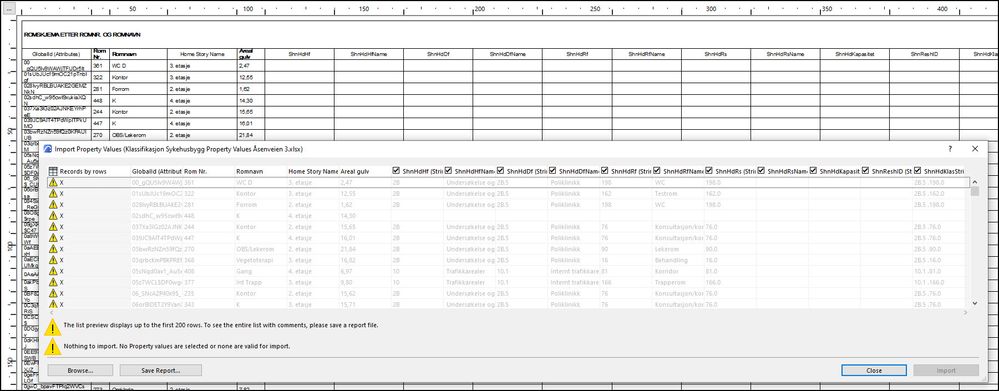999x391 pixels.
Task: Toggle the ShnReshID column checkbox
Action: pos(865,171)
